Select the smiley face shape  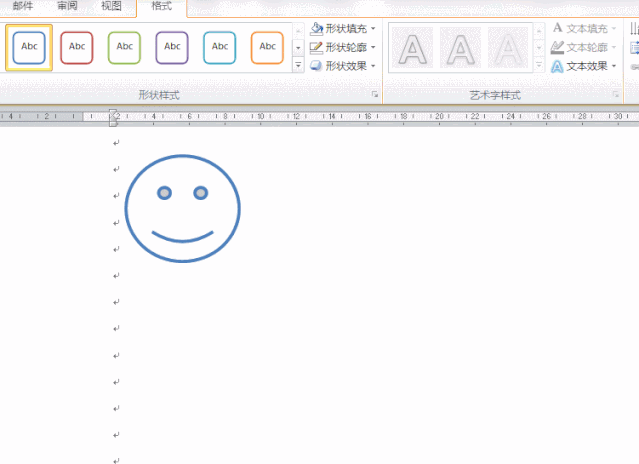pos(183,209)
